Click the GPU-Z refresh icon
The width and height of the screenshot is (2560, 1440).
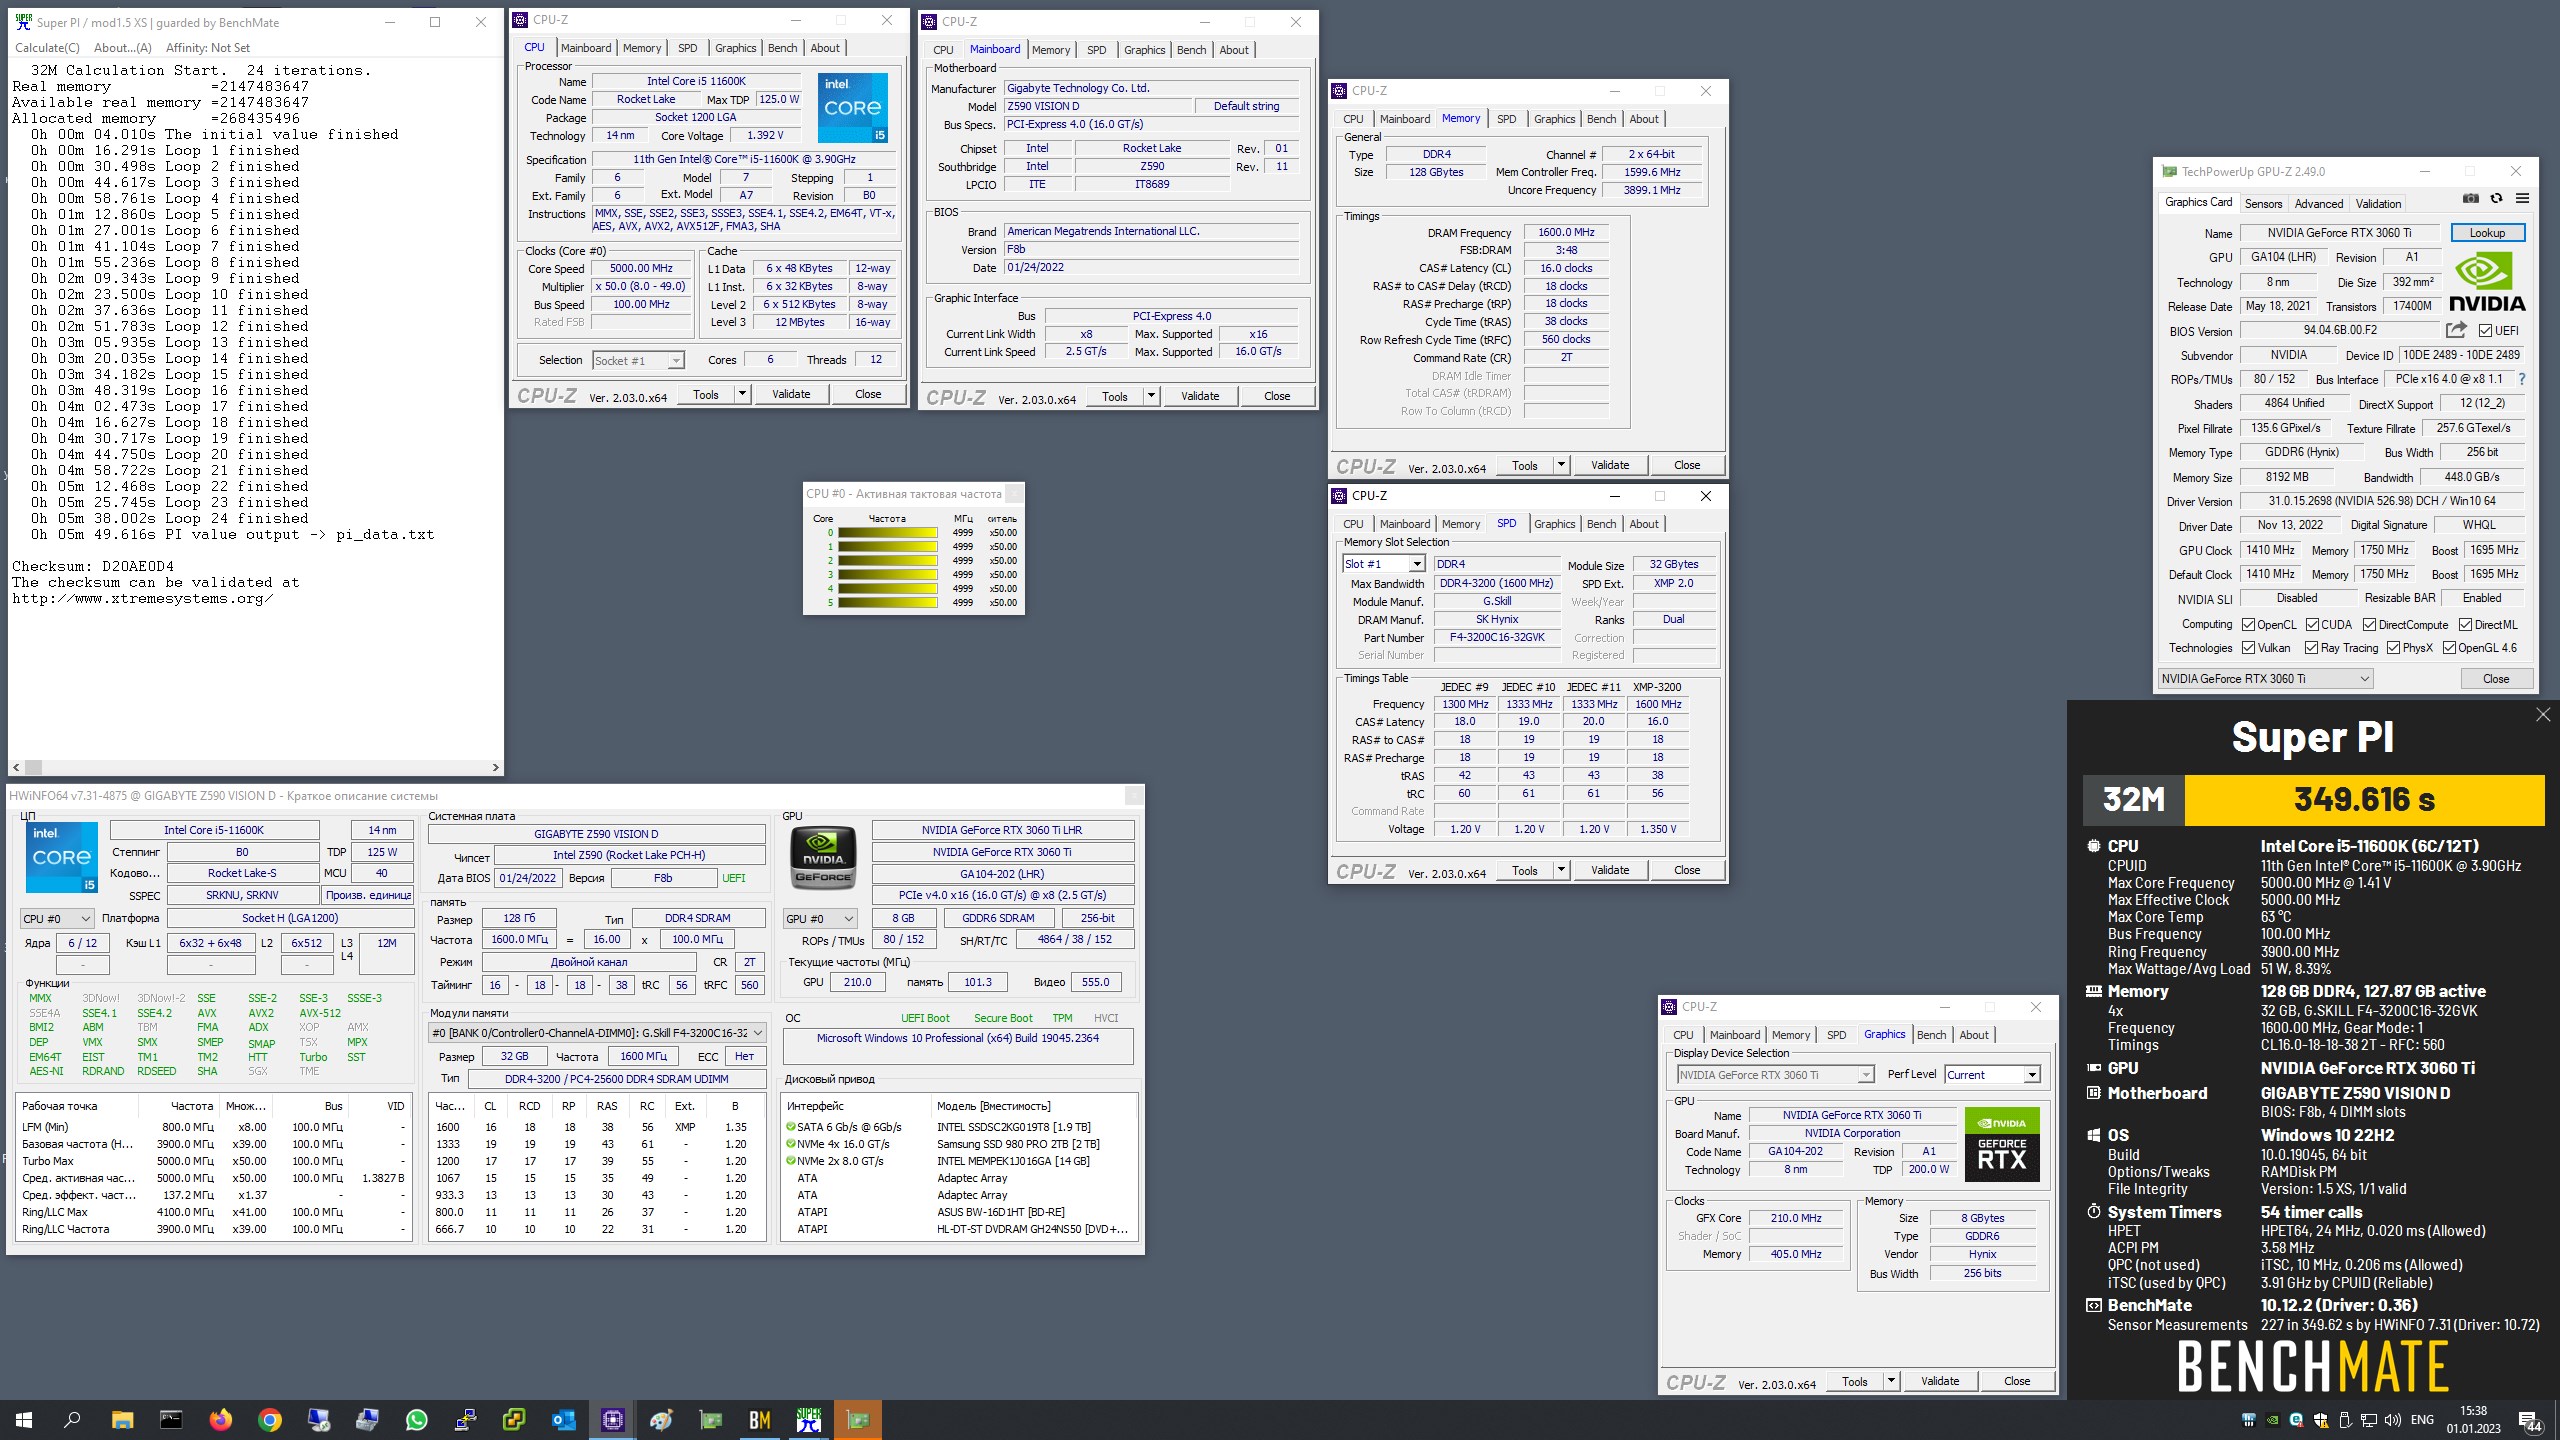click(x=2496, y=199)
